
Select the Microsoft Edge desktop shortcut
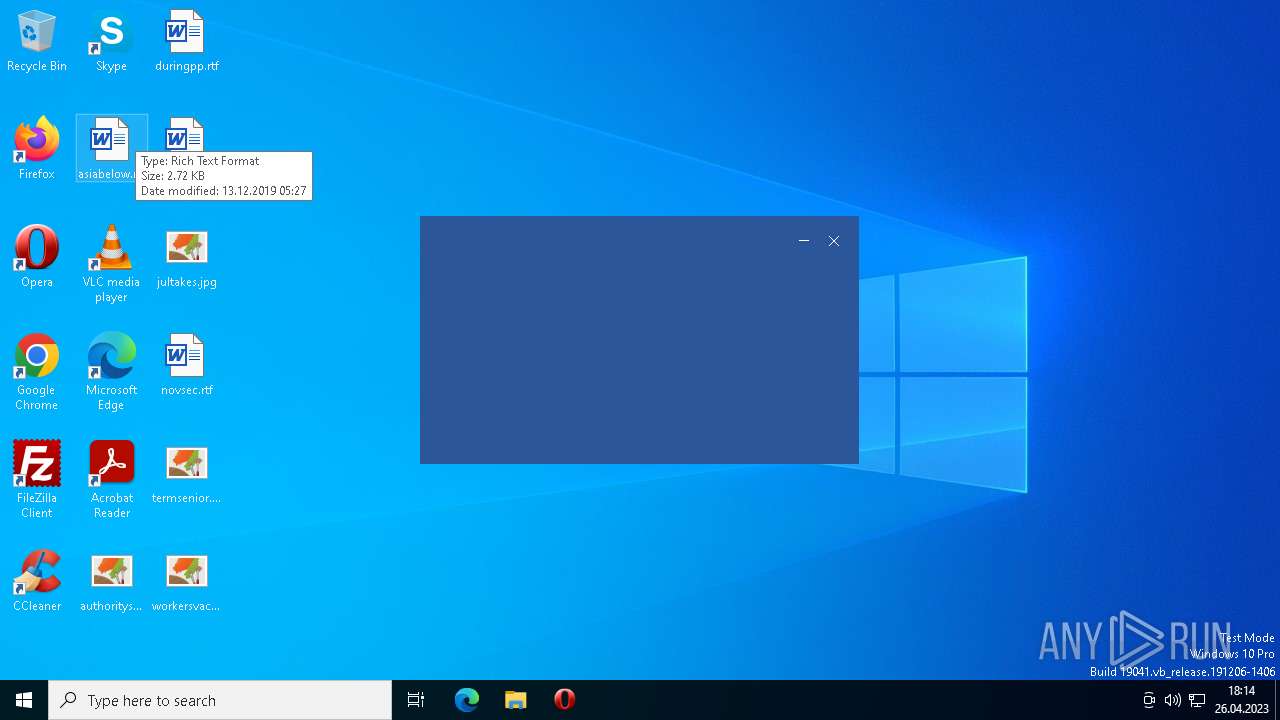[x=111, y=372]
